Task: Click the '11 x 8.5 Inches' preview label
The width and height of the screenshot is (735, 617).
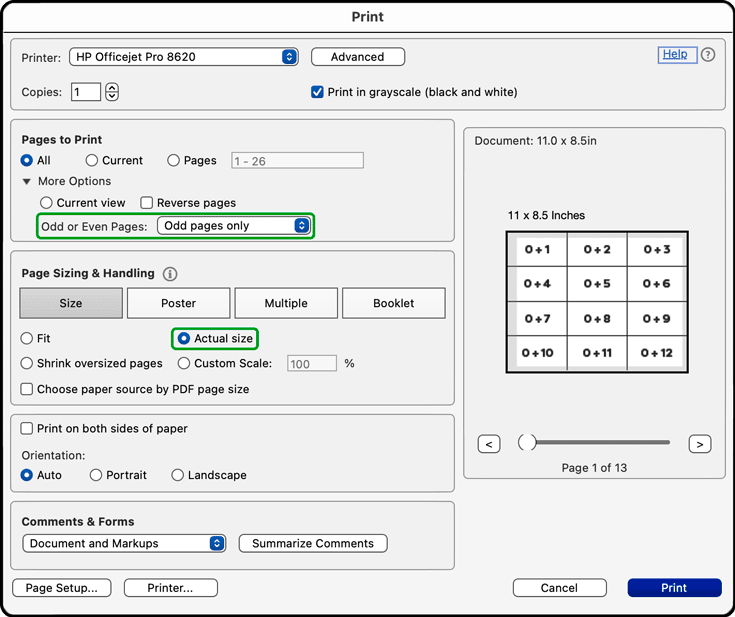Action: [547, 216]
